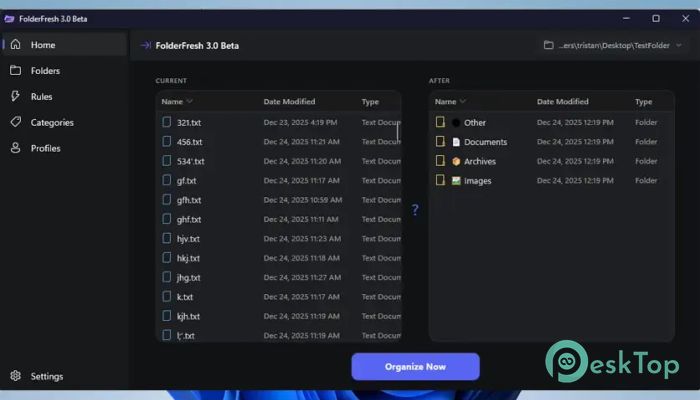The image size is (700, 400).
Task: Click the orange box icon of Archives folder
Action: (456, 161)
